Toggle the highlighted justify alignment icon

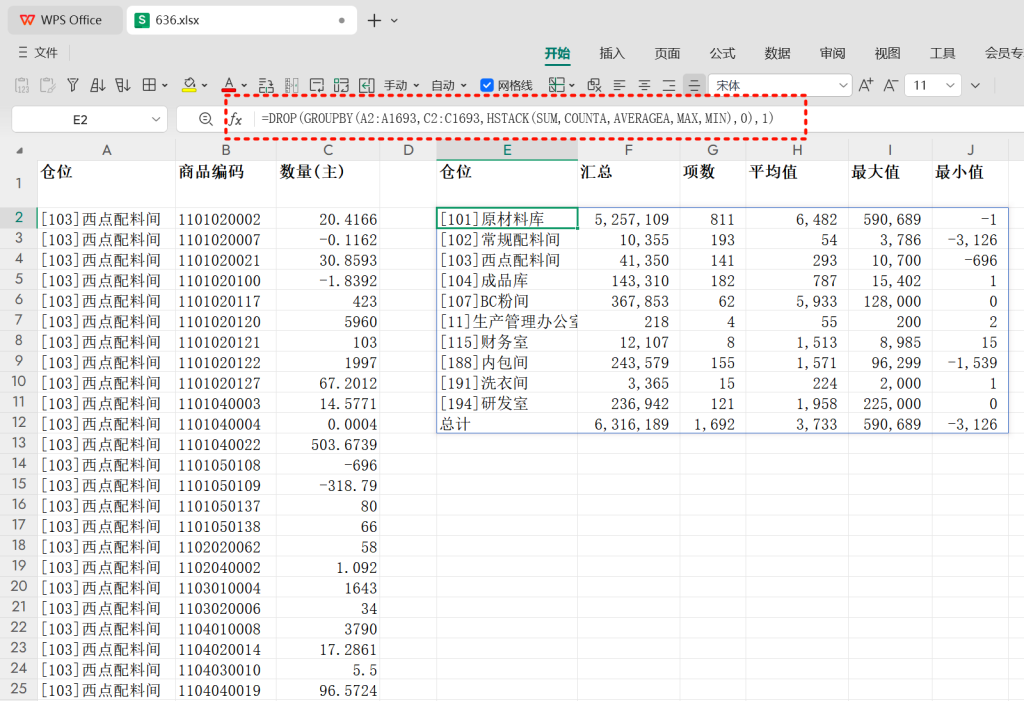pyautogui.click(x=694, y=85)
